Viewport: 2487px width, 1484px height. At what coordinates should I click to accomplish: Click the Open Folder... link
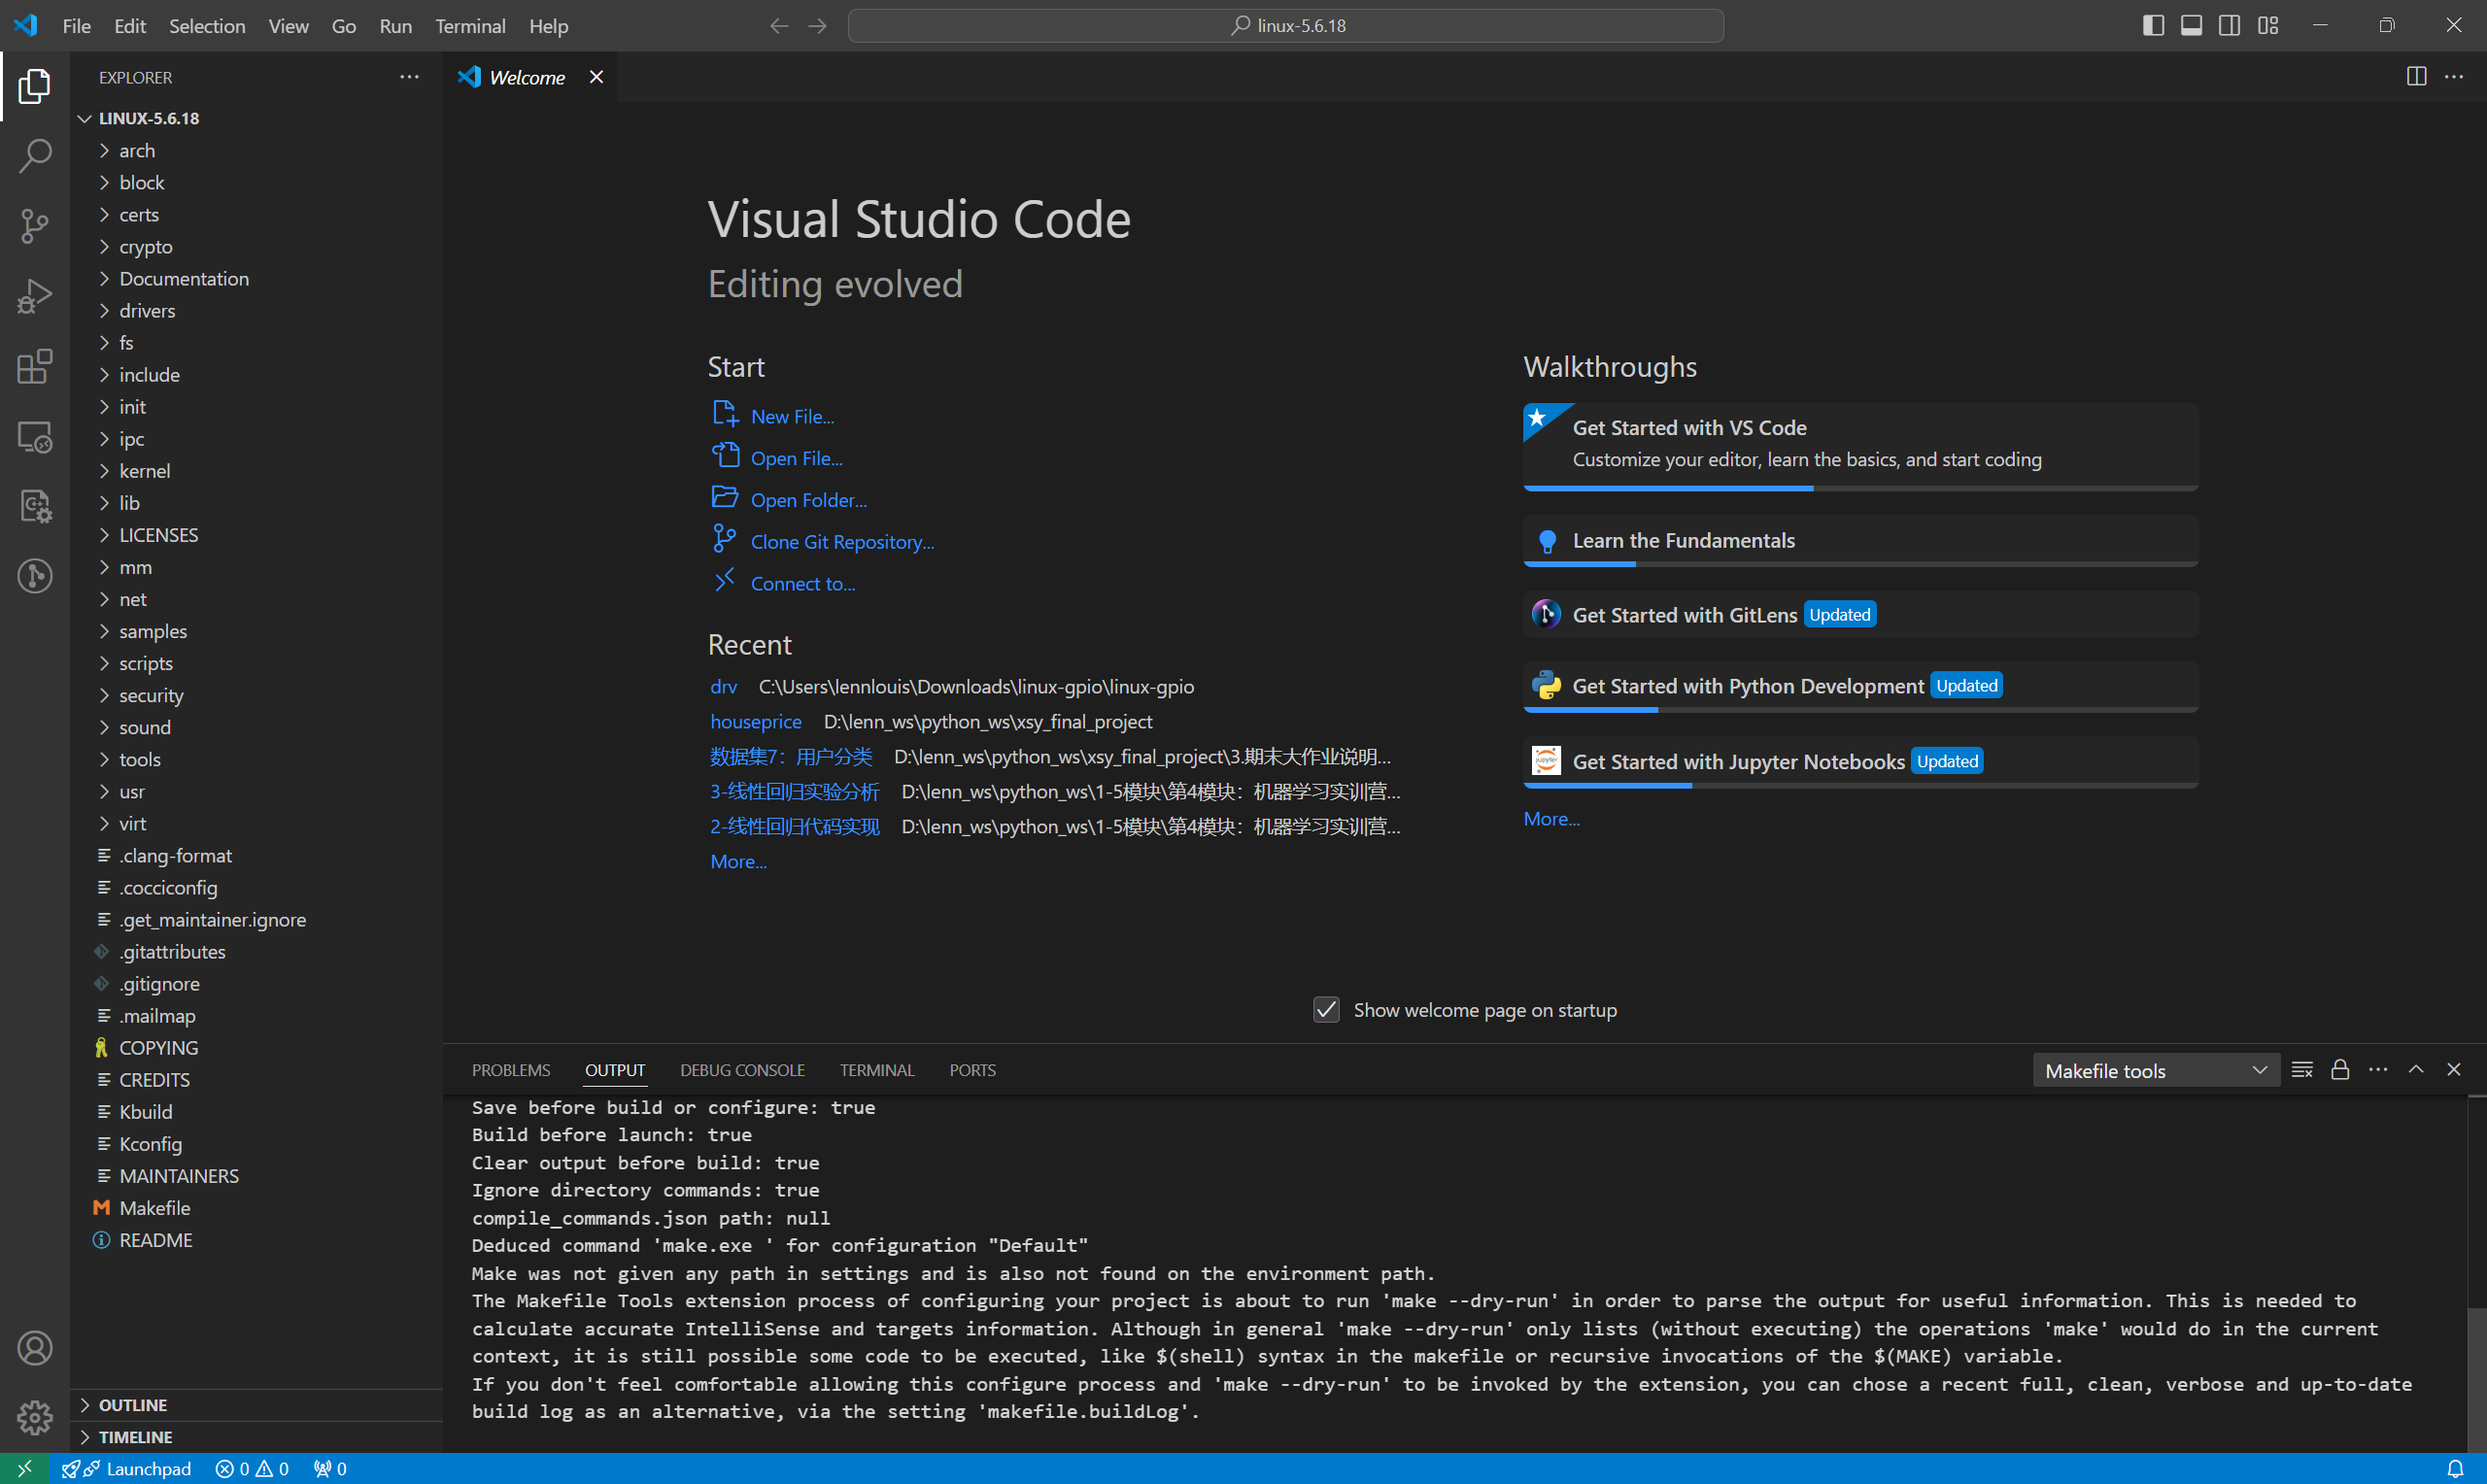tap(808, 500)
